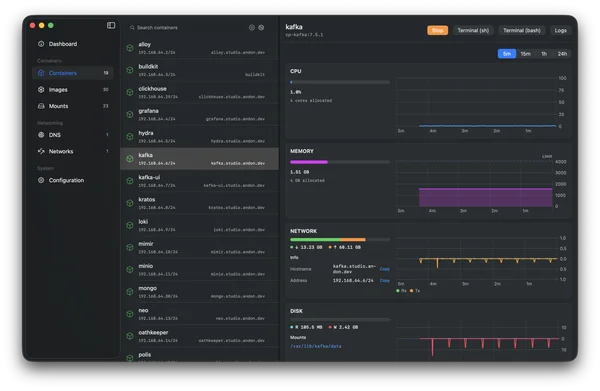Screen dimensions: 600x391
Task: Switch chart range to 15m
Action: [x=525, y=54]
